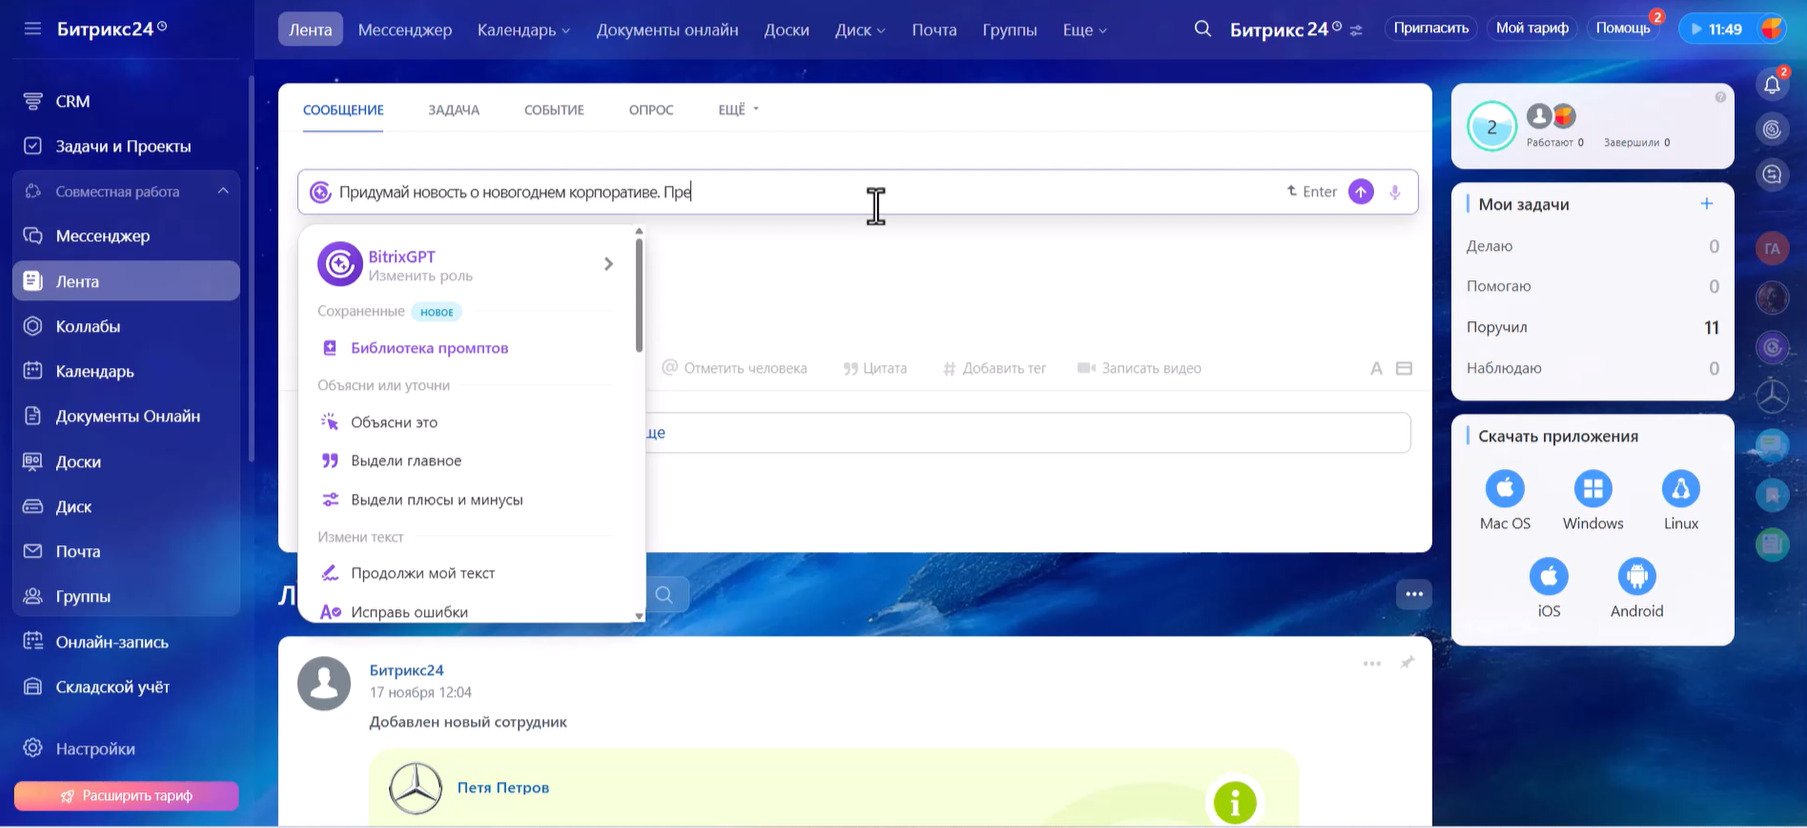Click the feed search magnifier icon
The image size is (1807, 828).
[664, 595]
